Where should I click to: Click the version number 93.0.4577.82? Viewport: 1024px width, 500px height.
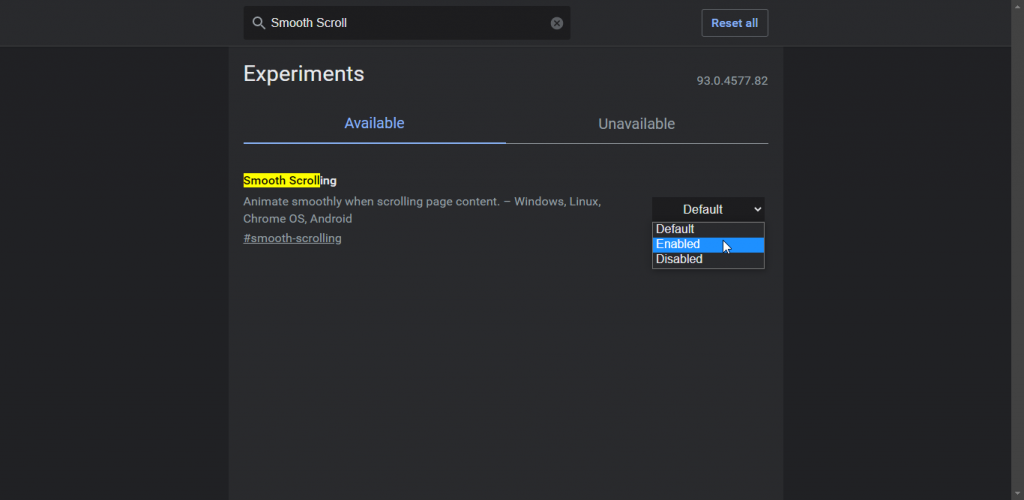732,81
